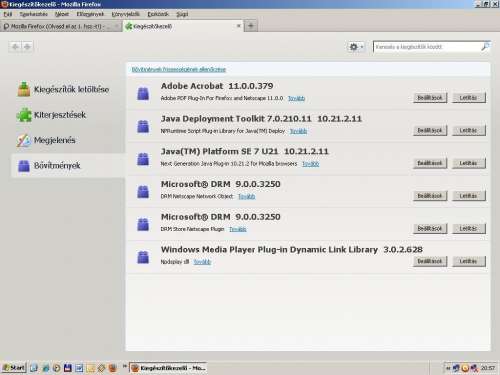Open Beállítások for Java Deployment Toolkit

(x=430, y=130)
